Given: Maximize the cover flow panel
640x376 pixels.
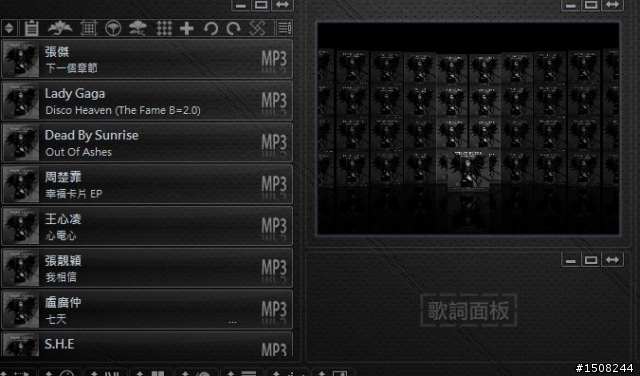Looking at the screenshot, I should (x=591, y=5).
